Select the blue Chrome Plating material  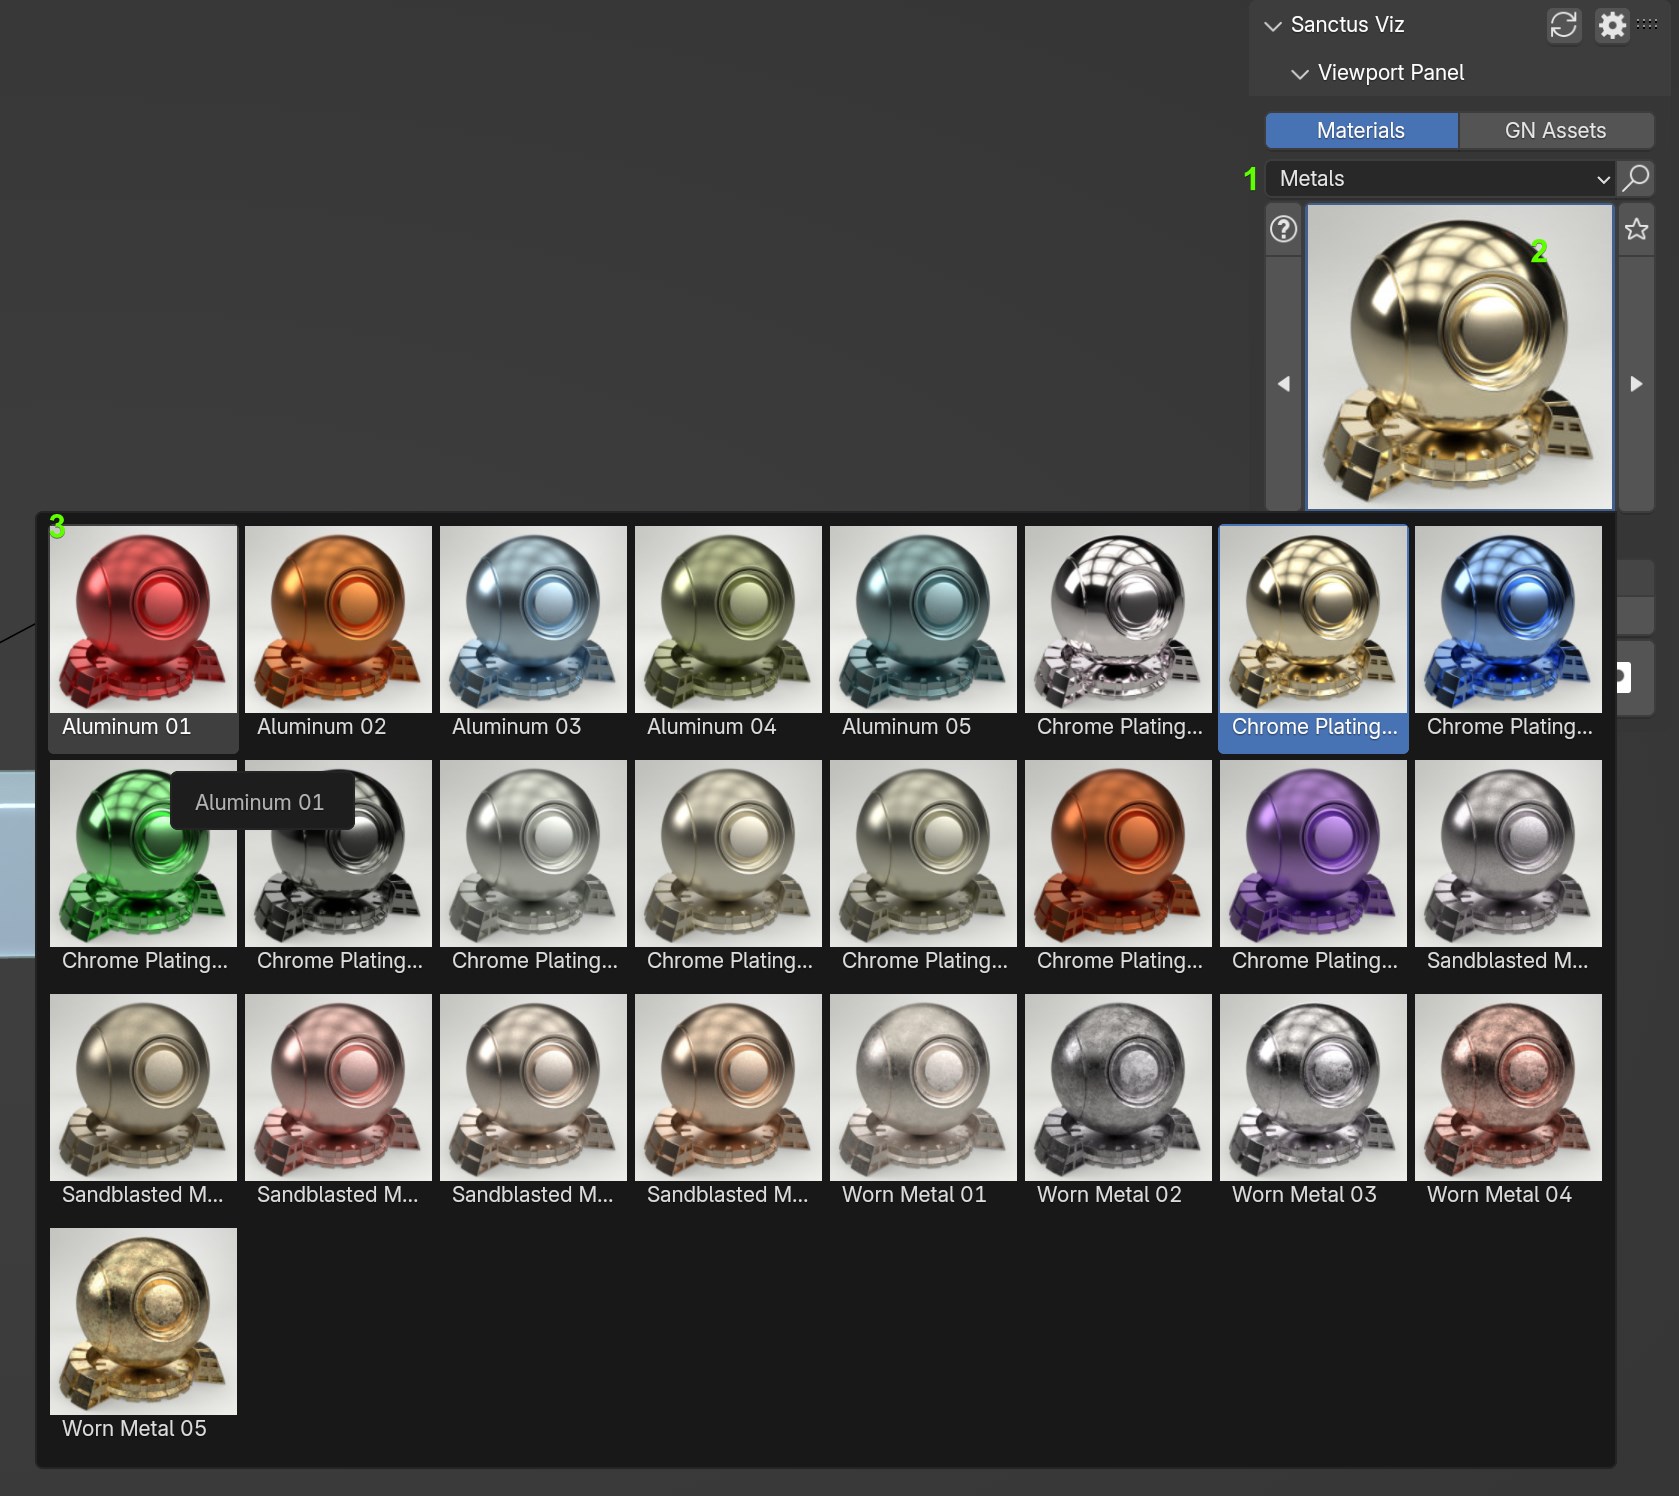pyautogui.click(x=1508, y=620)
